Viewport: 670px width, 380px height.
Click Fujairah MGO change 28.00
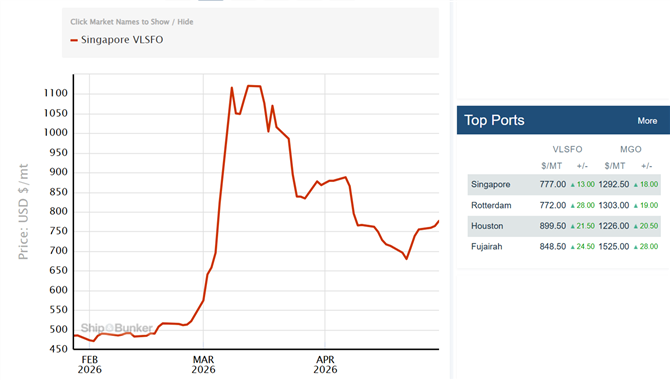pos(646,247)
